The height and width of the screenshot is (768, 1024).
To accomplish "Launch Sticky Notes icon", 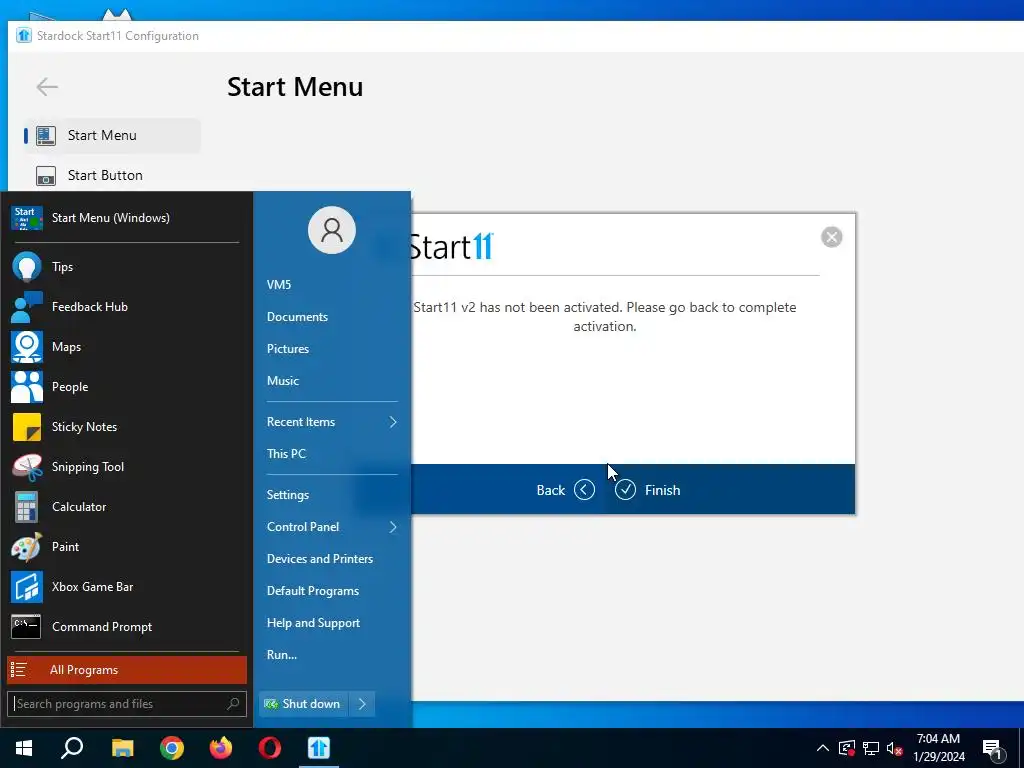I will (x=27, y=426).
